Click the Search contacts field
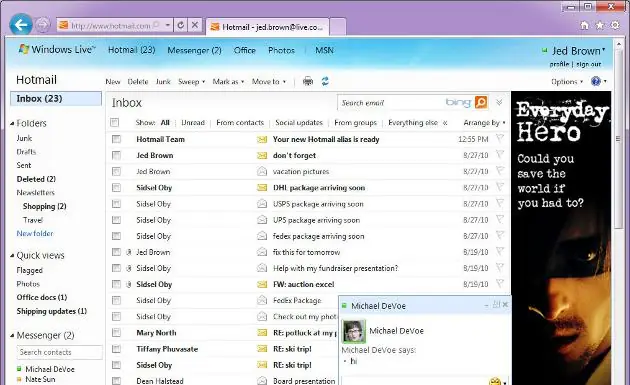 (59, 352)
